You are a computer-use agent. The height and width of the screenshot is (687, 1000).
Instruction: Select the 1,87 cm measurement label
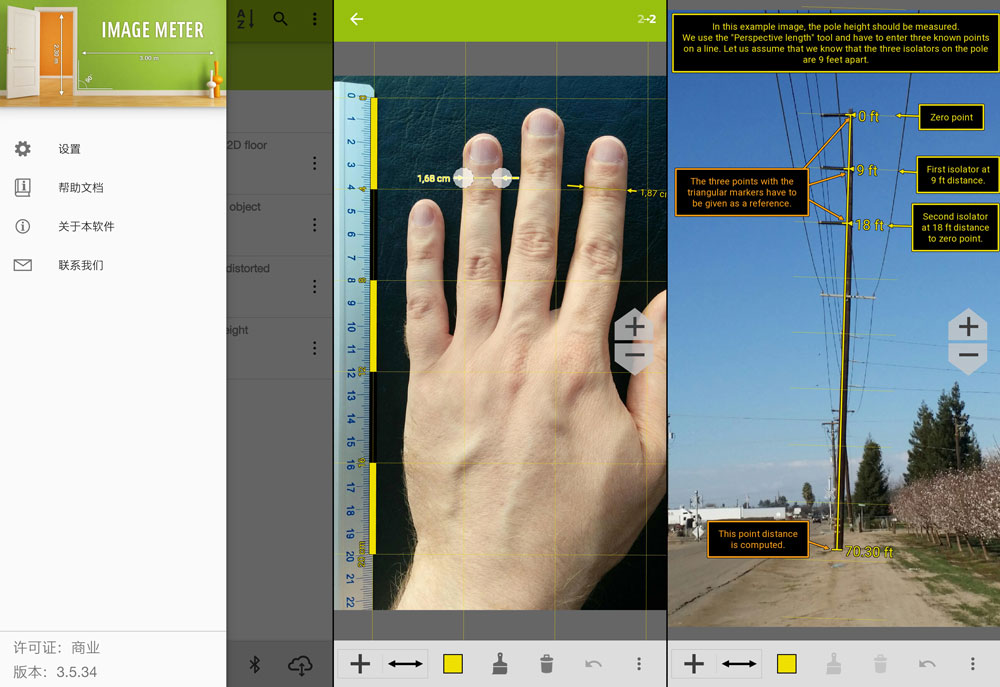(653, 193)
